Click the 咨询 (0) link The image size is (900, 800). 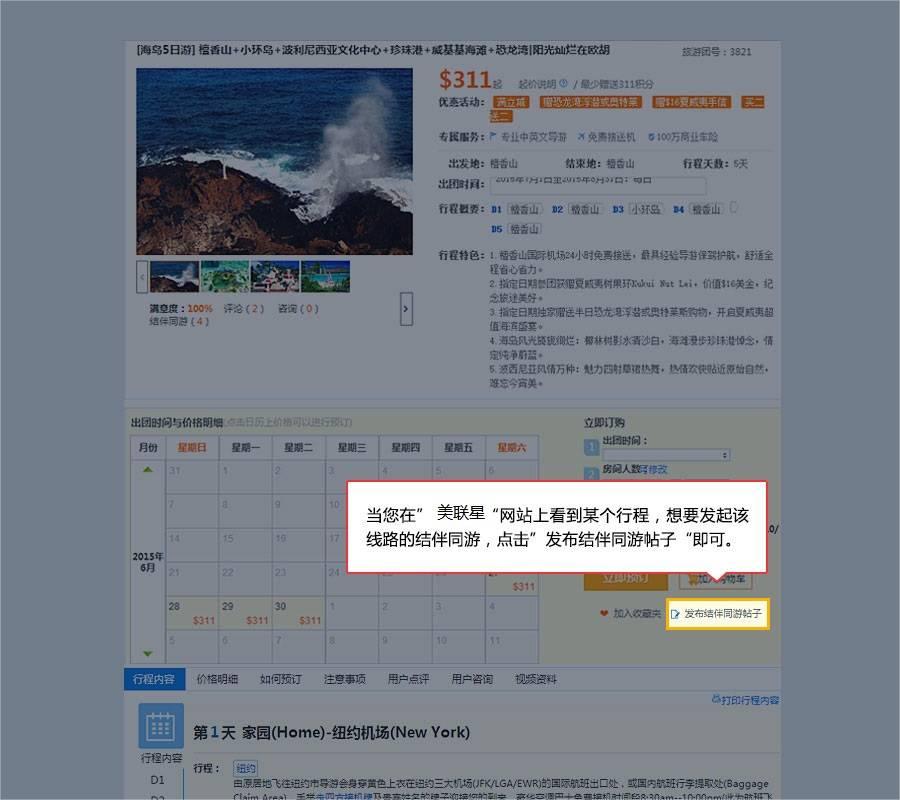click(298, 309)
